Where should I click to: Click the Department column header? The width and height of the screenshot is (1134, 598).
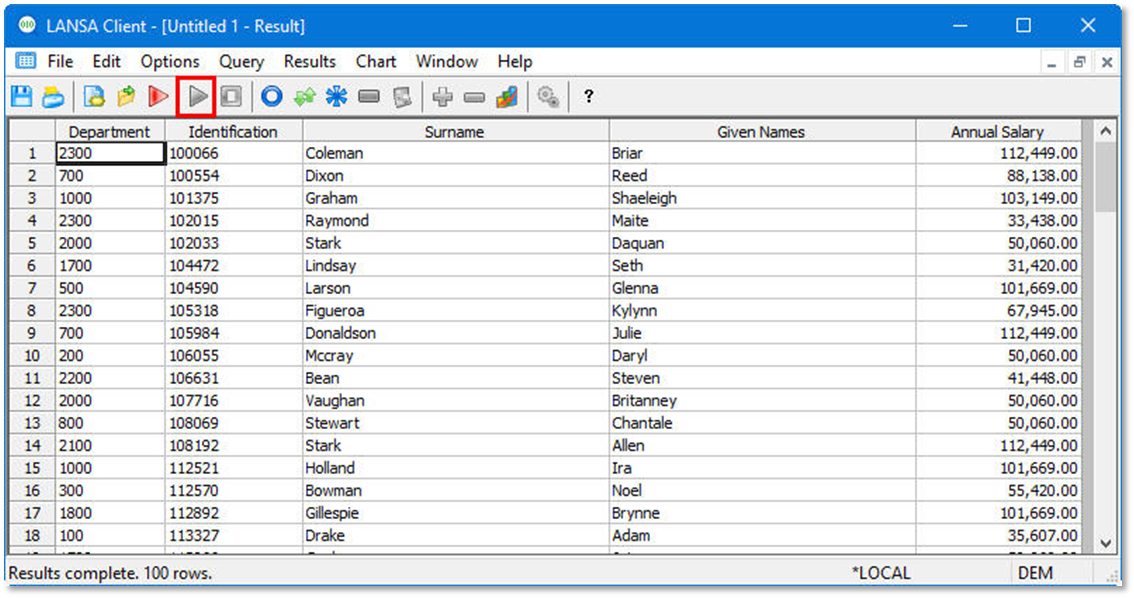tap(110, 132)
